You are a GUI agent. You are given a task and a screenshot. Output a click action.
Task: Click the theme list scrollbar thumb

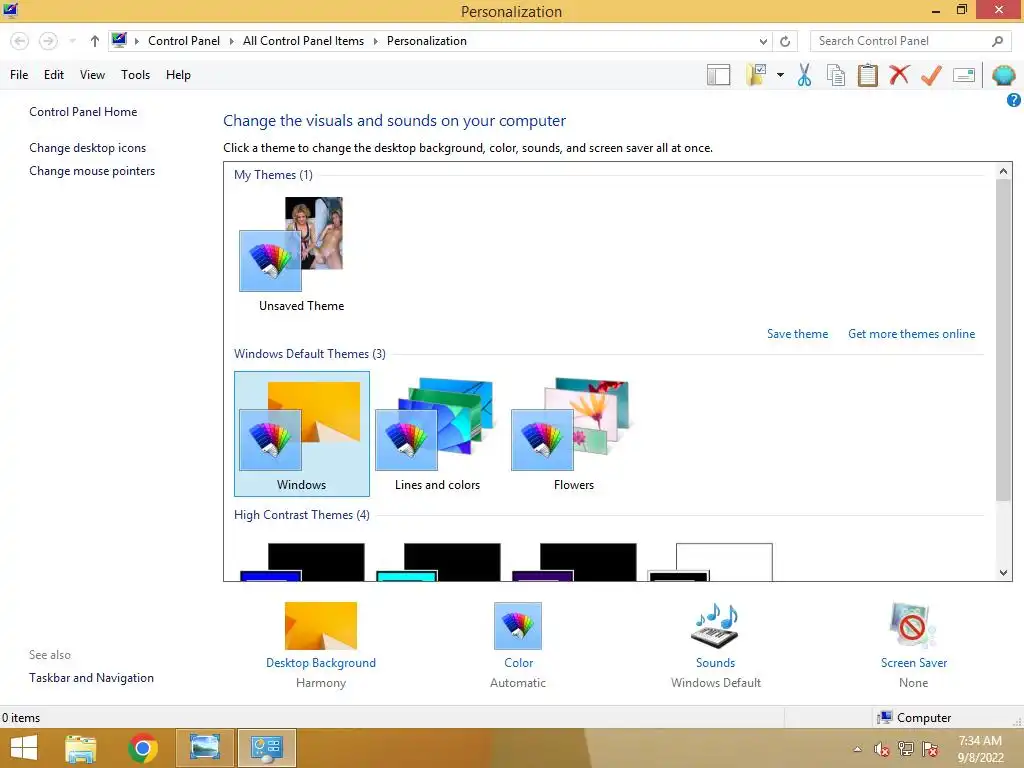tap(1003, 340)
